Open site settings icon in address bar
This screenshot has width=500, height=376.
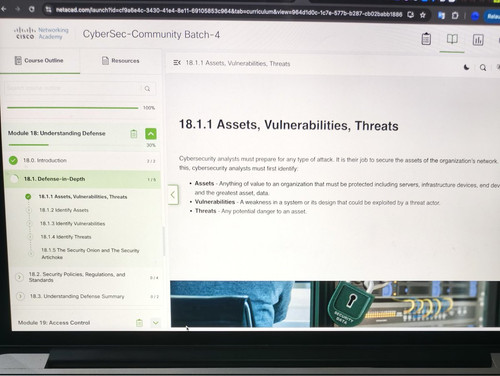(49, 10)
